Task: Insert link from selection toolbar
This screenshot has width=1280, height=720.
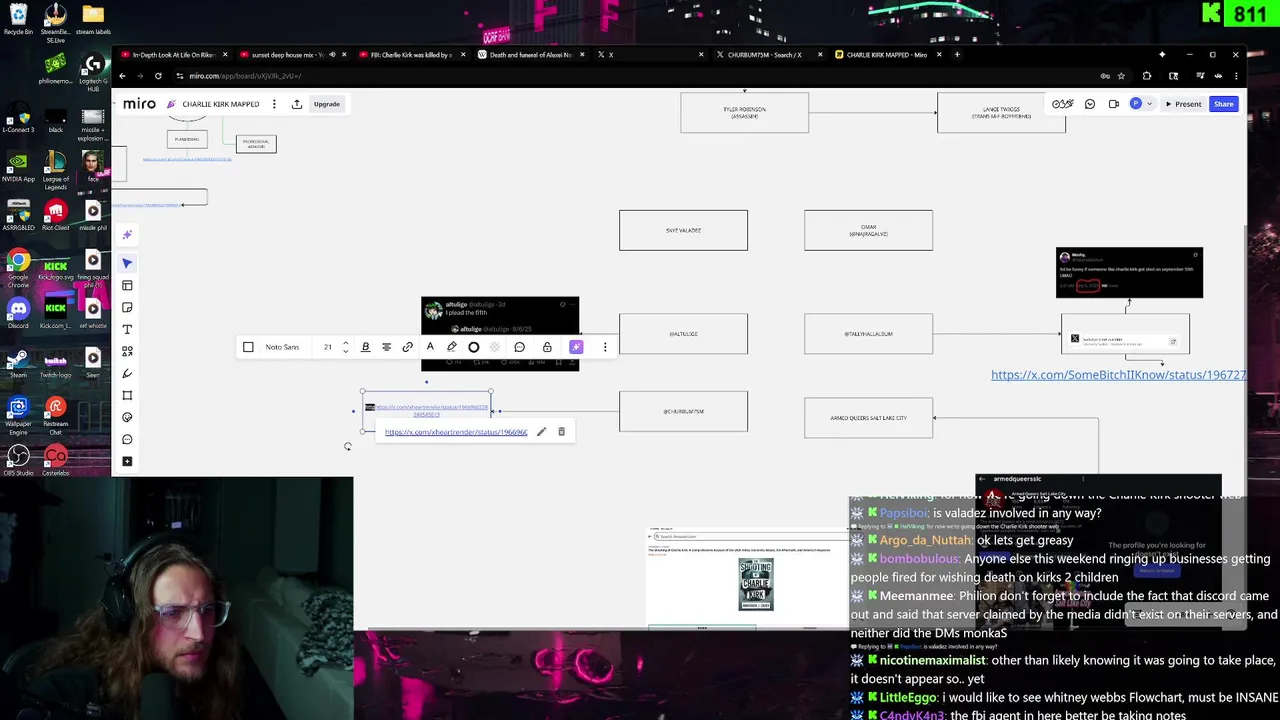Action: 407,347
